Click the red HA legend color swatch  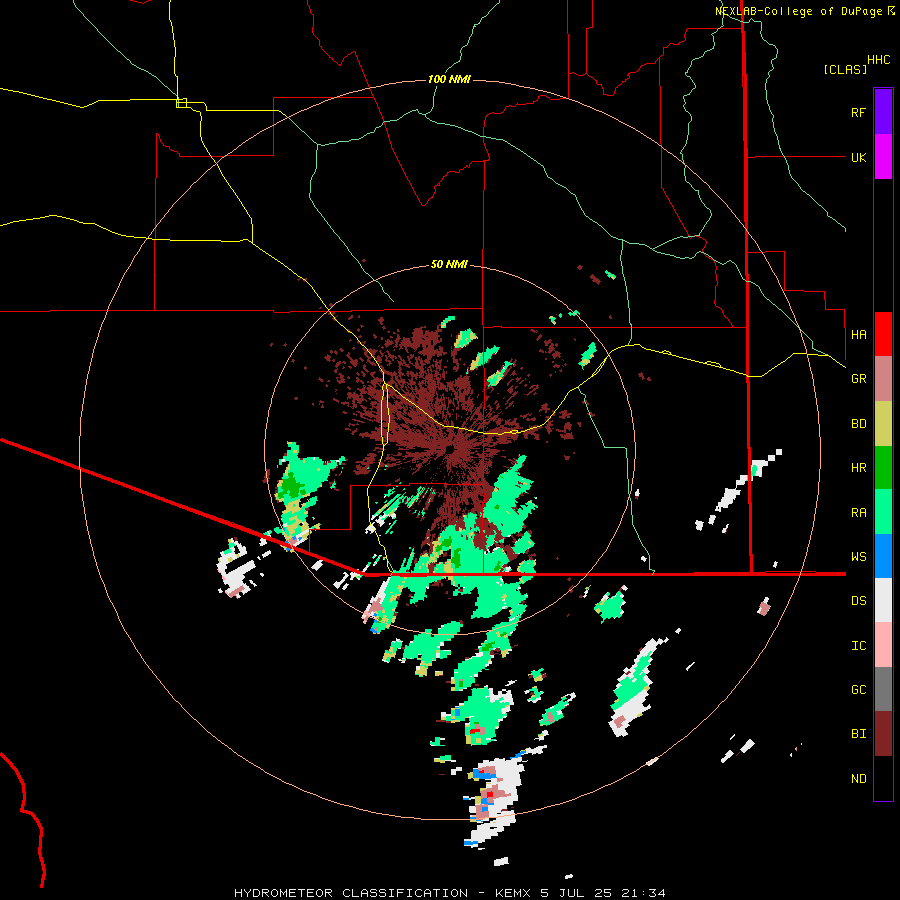pos(883,334)
